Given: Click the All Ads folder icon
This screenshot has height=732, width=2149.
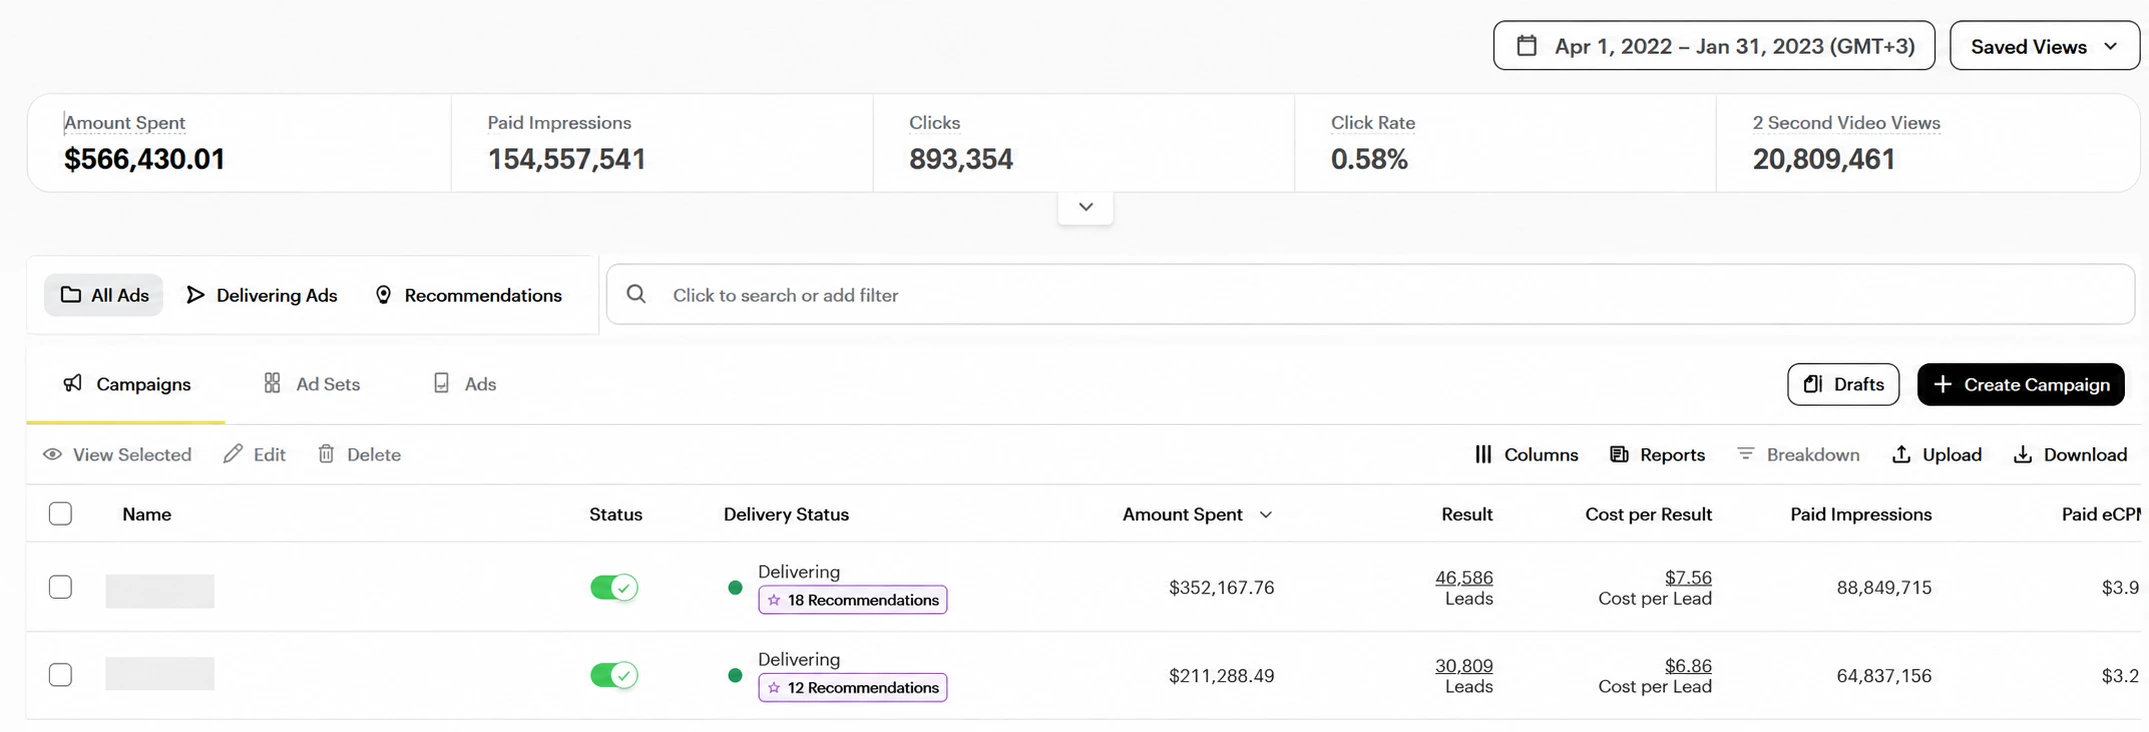Looking at the screenshot, I should tap(70, 294).
